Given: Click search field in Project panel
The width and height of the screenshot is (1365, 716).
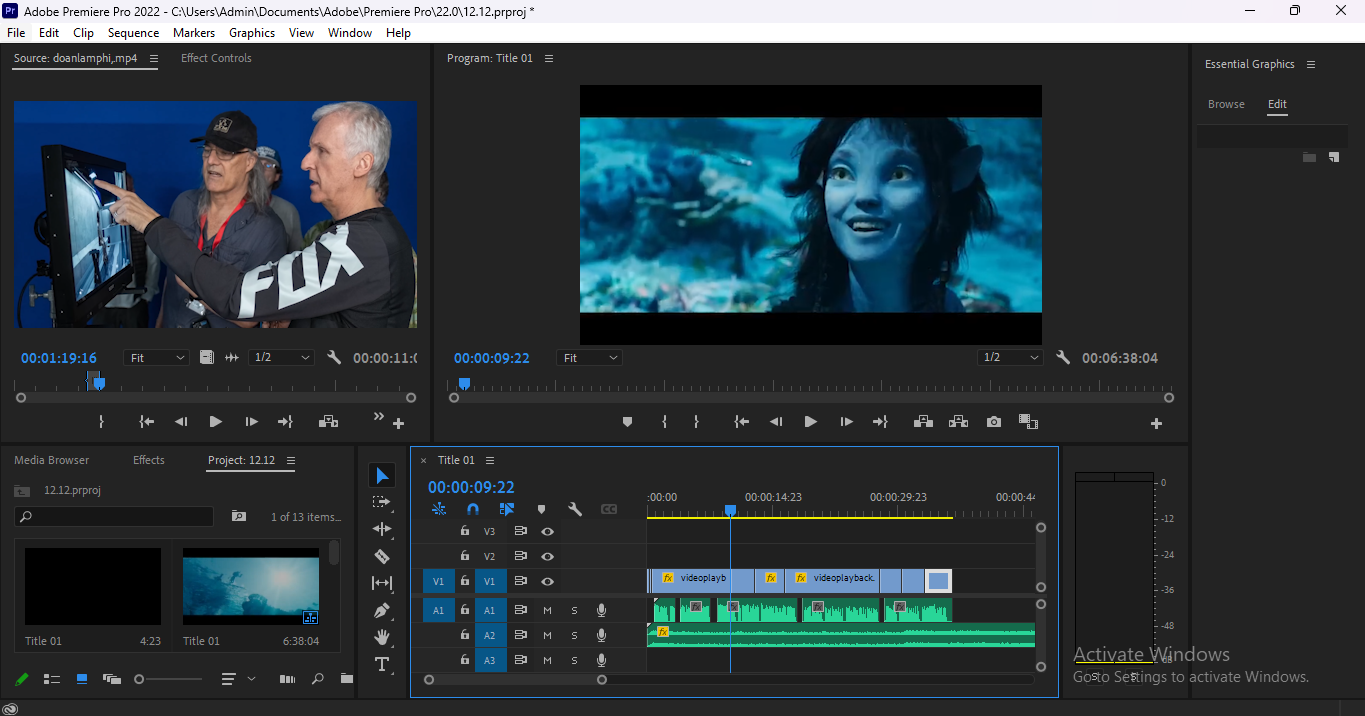Looking at the screenshot, I should point(114,517).
